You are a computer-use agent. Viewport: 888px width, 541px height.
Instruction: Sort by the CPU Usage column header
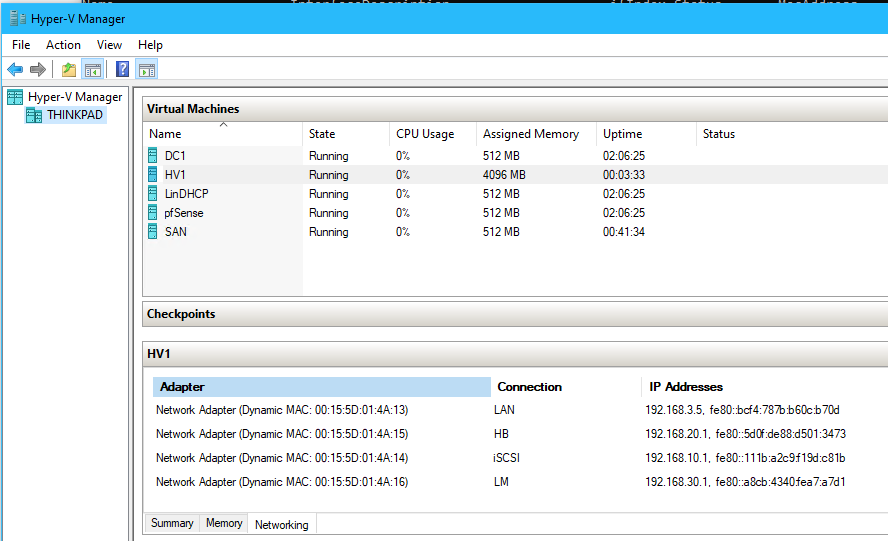click(433, 134)
